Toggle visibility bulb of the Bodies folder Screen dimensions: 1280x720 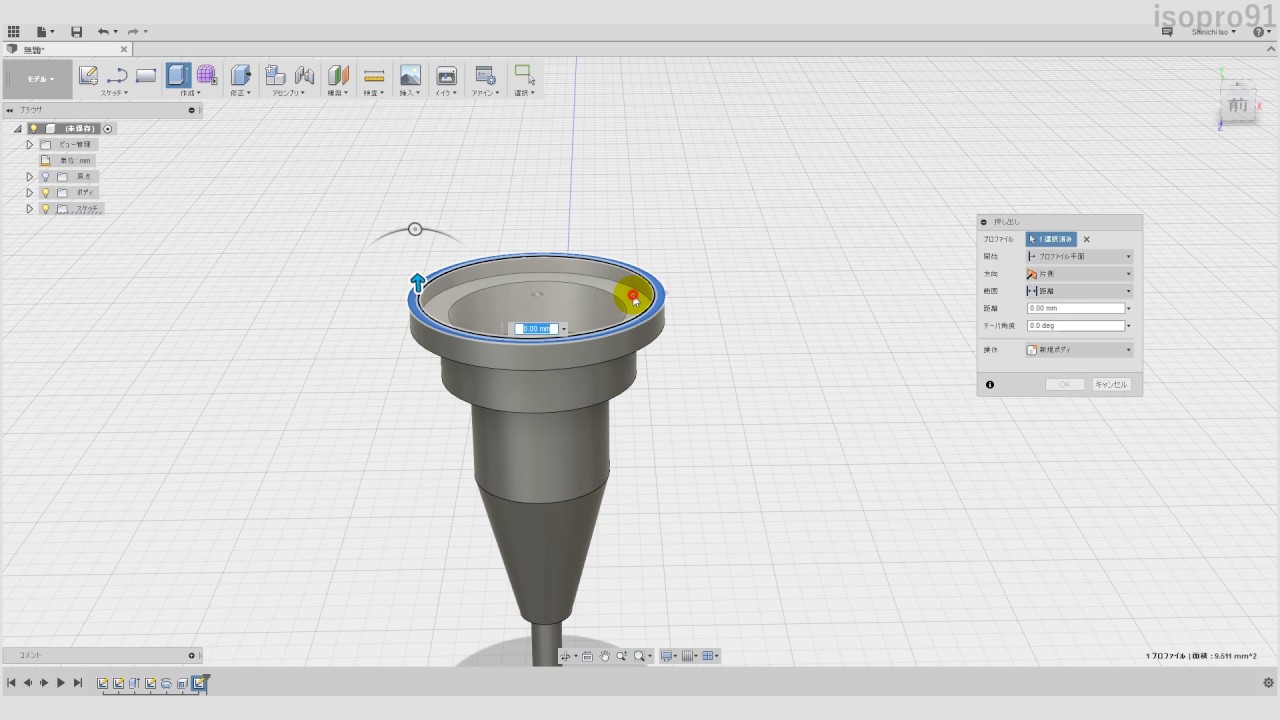click(x=45, y=192)
